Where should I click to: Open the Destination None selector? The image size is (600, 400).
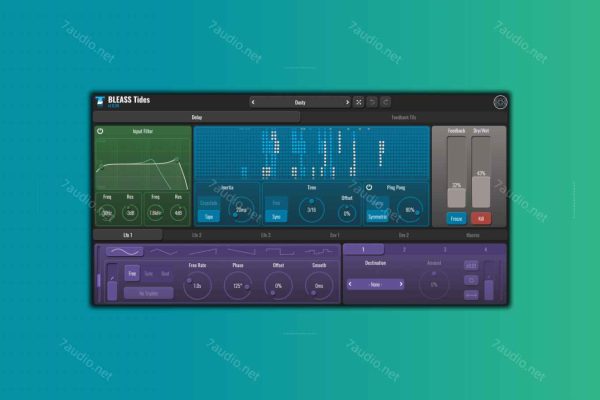click(x=375, y=284)
